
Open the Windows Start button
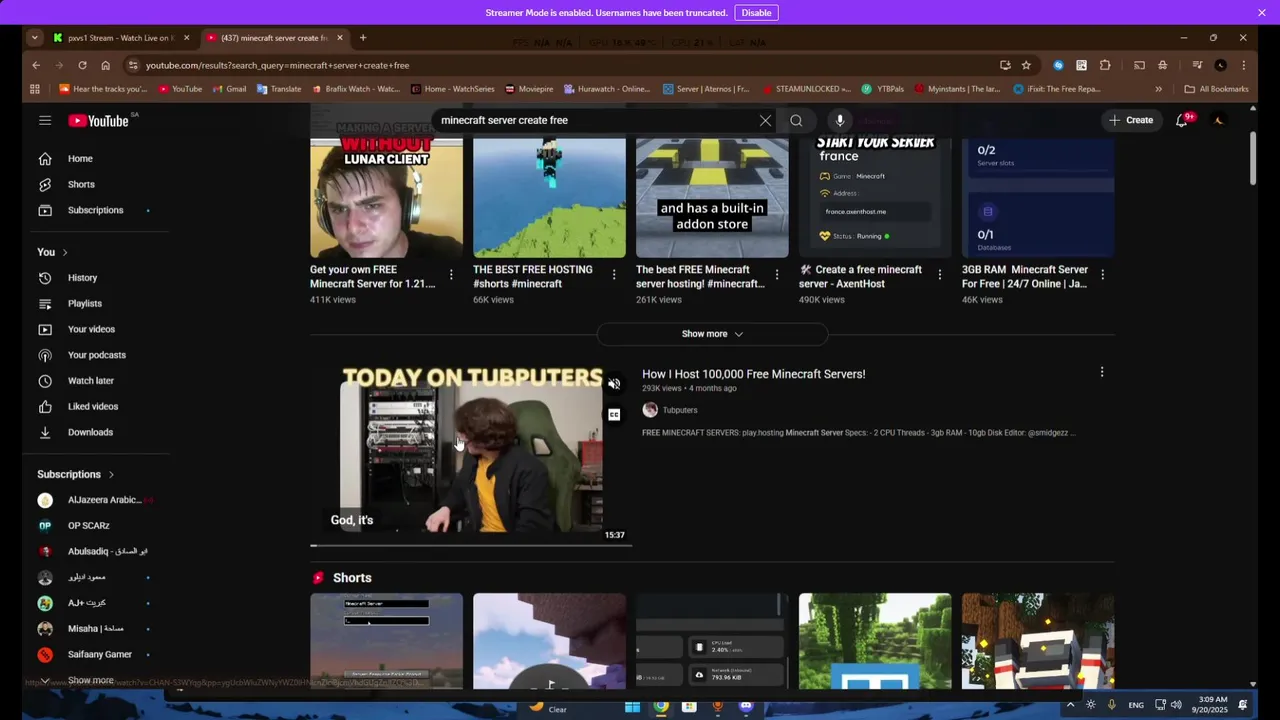point(632,707)
